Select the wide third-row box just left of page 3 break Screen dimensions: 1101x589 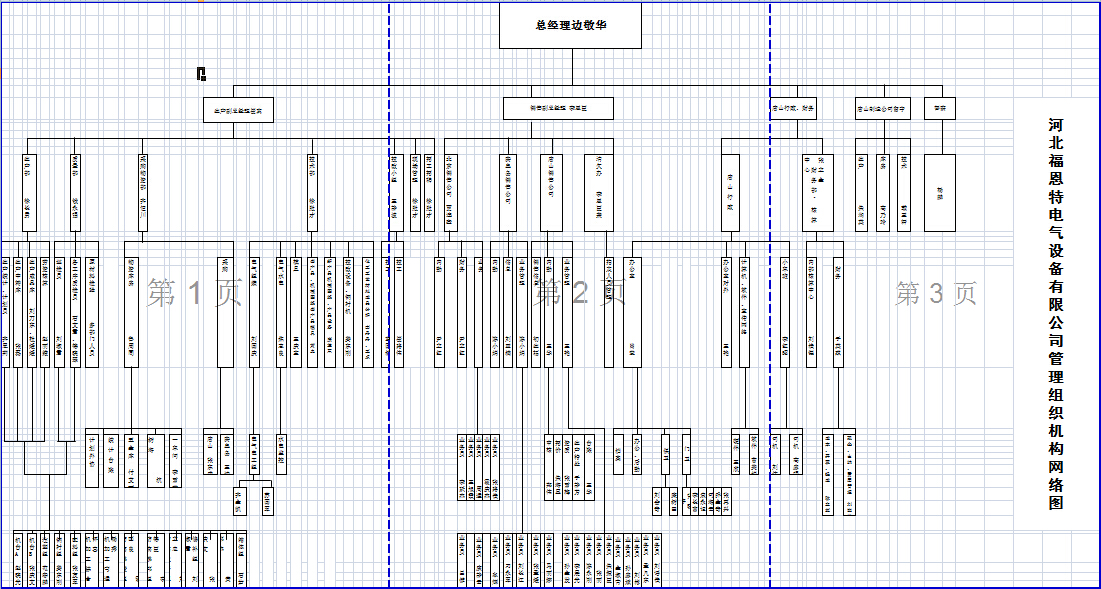[731, 192]
